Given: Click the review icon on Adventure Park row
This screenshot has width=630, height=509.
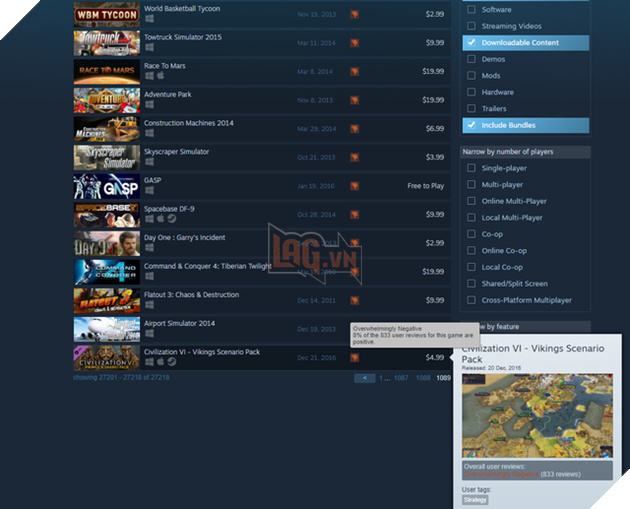Looking at the screenshot, I should [354, 100].
